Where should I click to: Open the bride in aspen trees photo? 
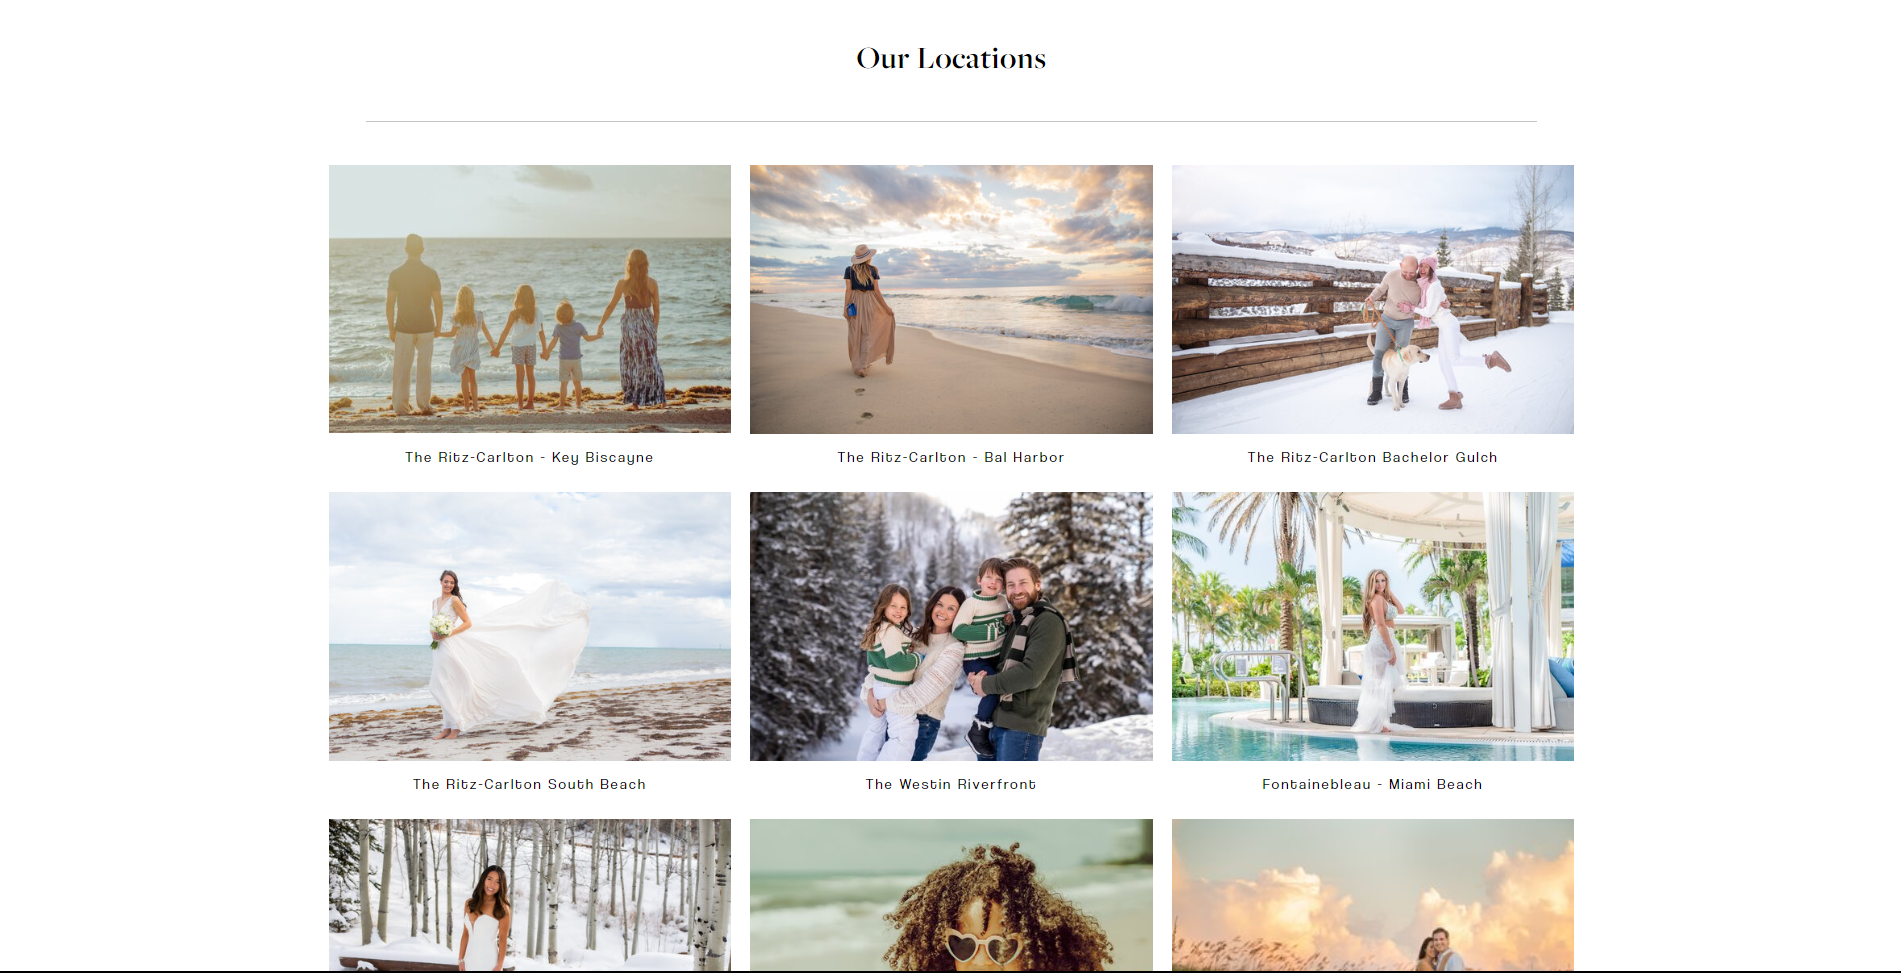coord(530,895)
